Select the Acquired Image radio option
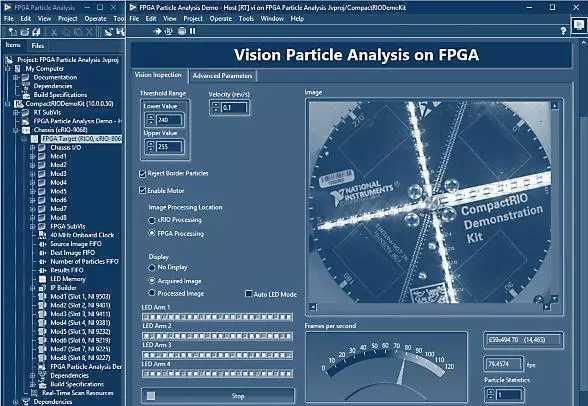 [x=152, y=281]
